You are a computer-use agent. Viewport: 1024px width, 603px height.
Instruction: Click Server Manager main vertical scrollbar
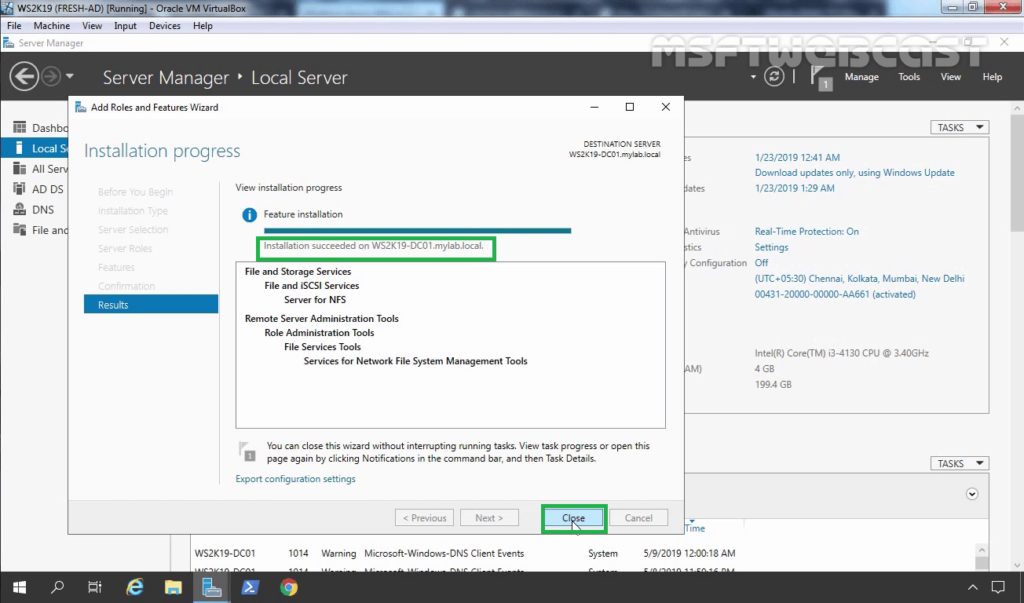pyautogui.click(x=1017, y=335)
